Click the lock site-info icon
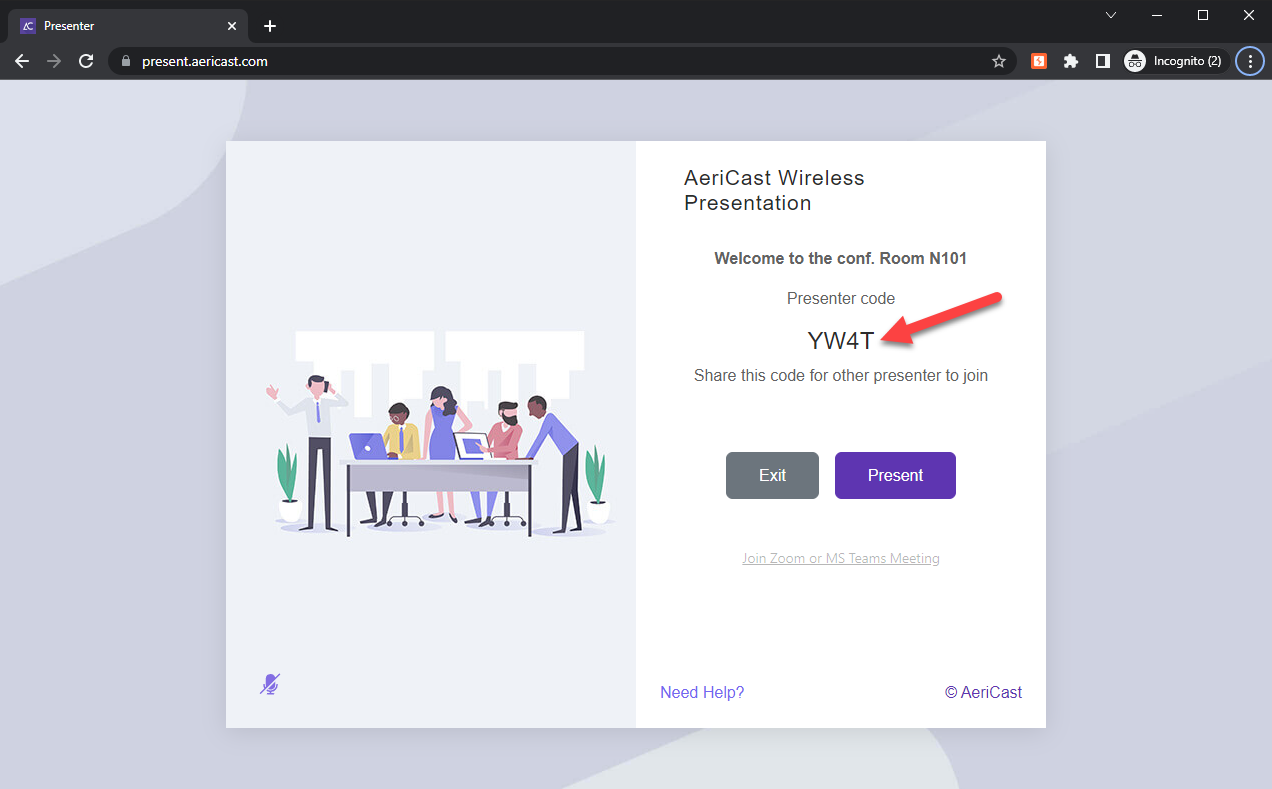 click(x=126, y=61)
